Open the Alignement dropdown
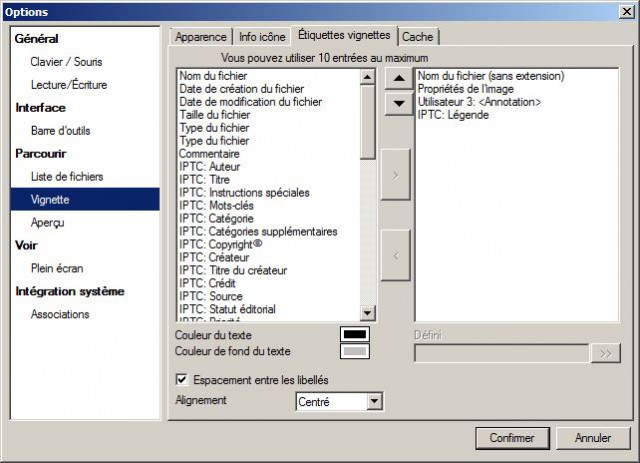The height and width of the screenshot is (463, 640). coord(374,401)
